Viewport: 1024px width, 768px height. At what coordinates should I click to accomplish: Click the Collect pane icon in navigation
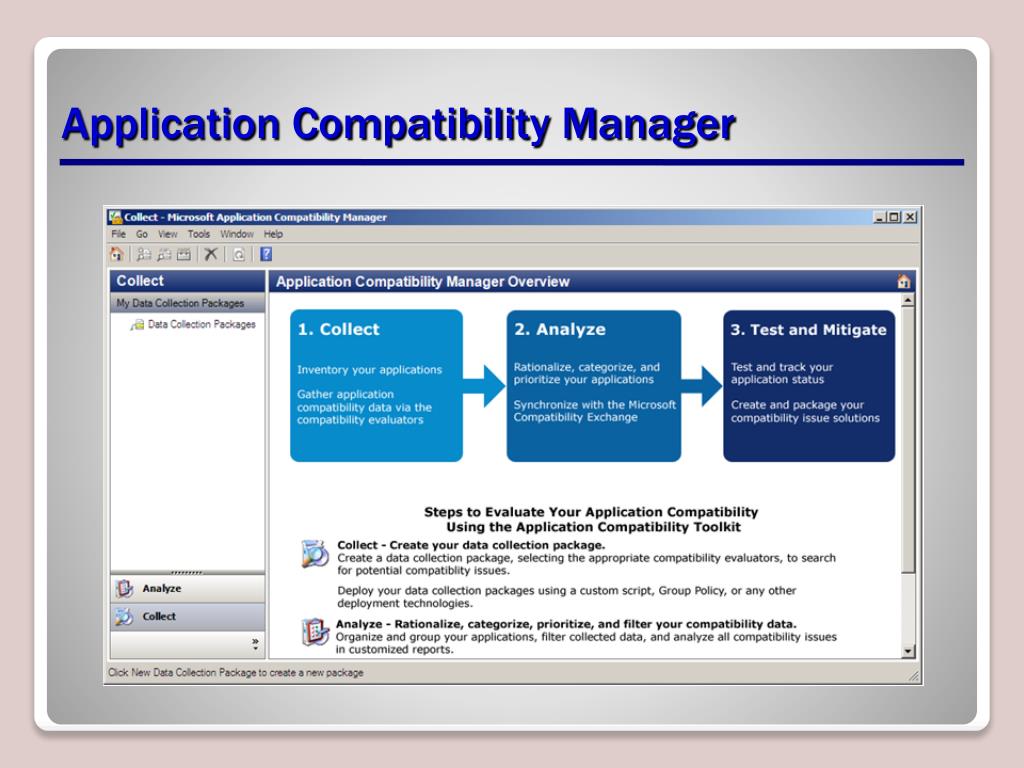(124, 616)
